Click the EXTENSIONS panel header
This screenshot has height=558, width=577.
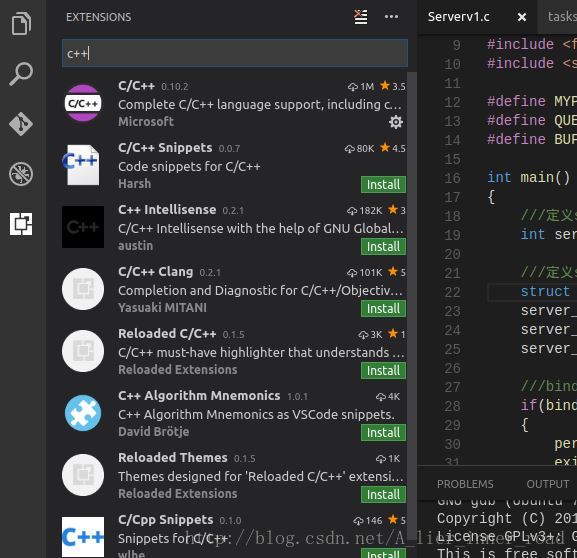pos(98,17)
